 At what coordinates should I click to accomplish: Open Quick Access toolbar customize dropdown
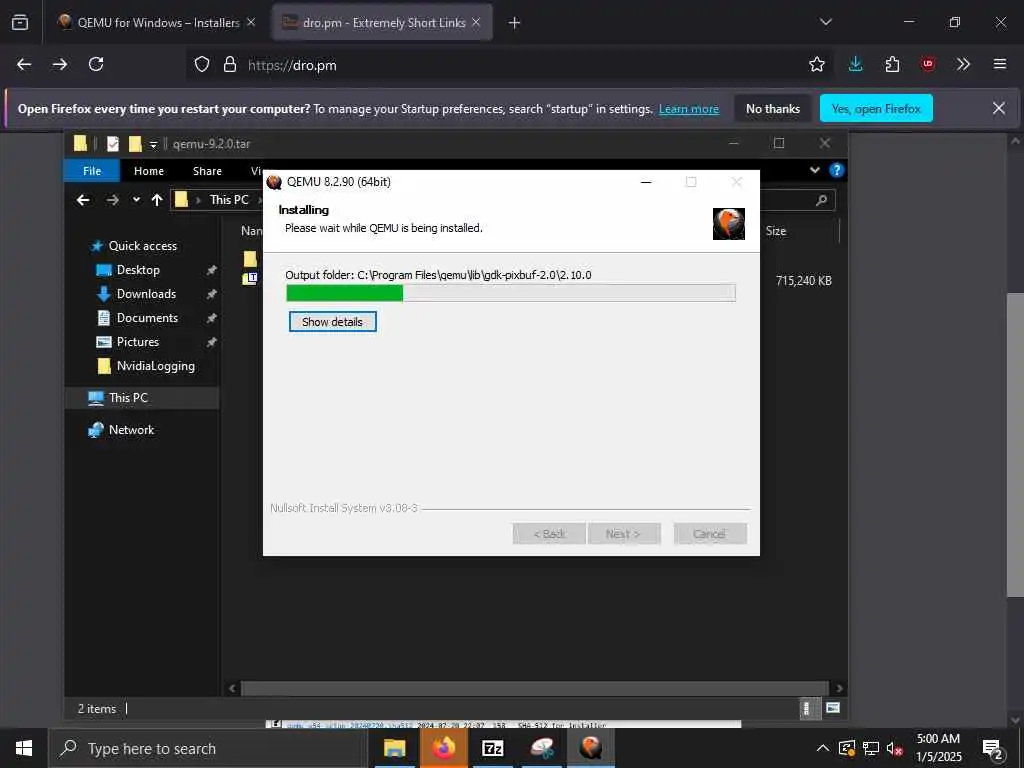153,144
